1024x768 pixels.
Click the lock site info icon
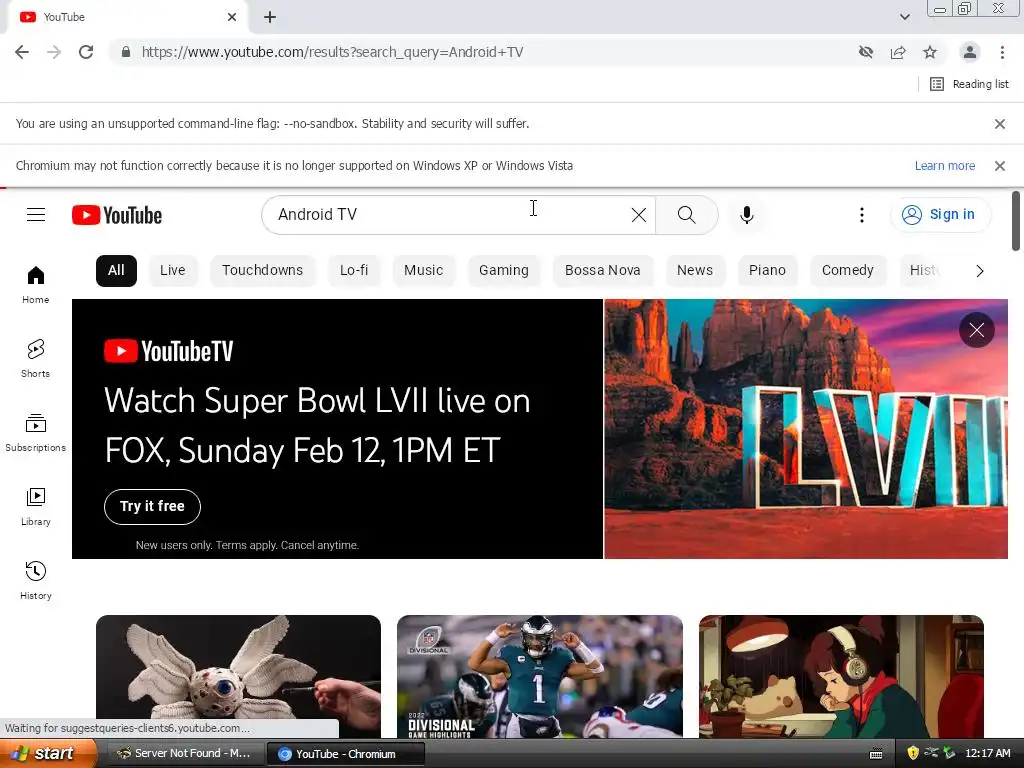click(126, 52)
